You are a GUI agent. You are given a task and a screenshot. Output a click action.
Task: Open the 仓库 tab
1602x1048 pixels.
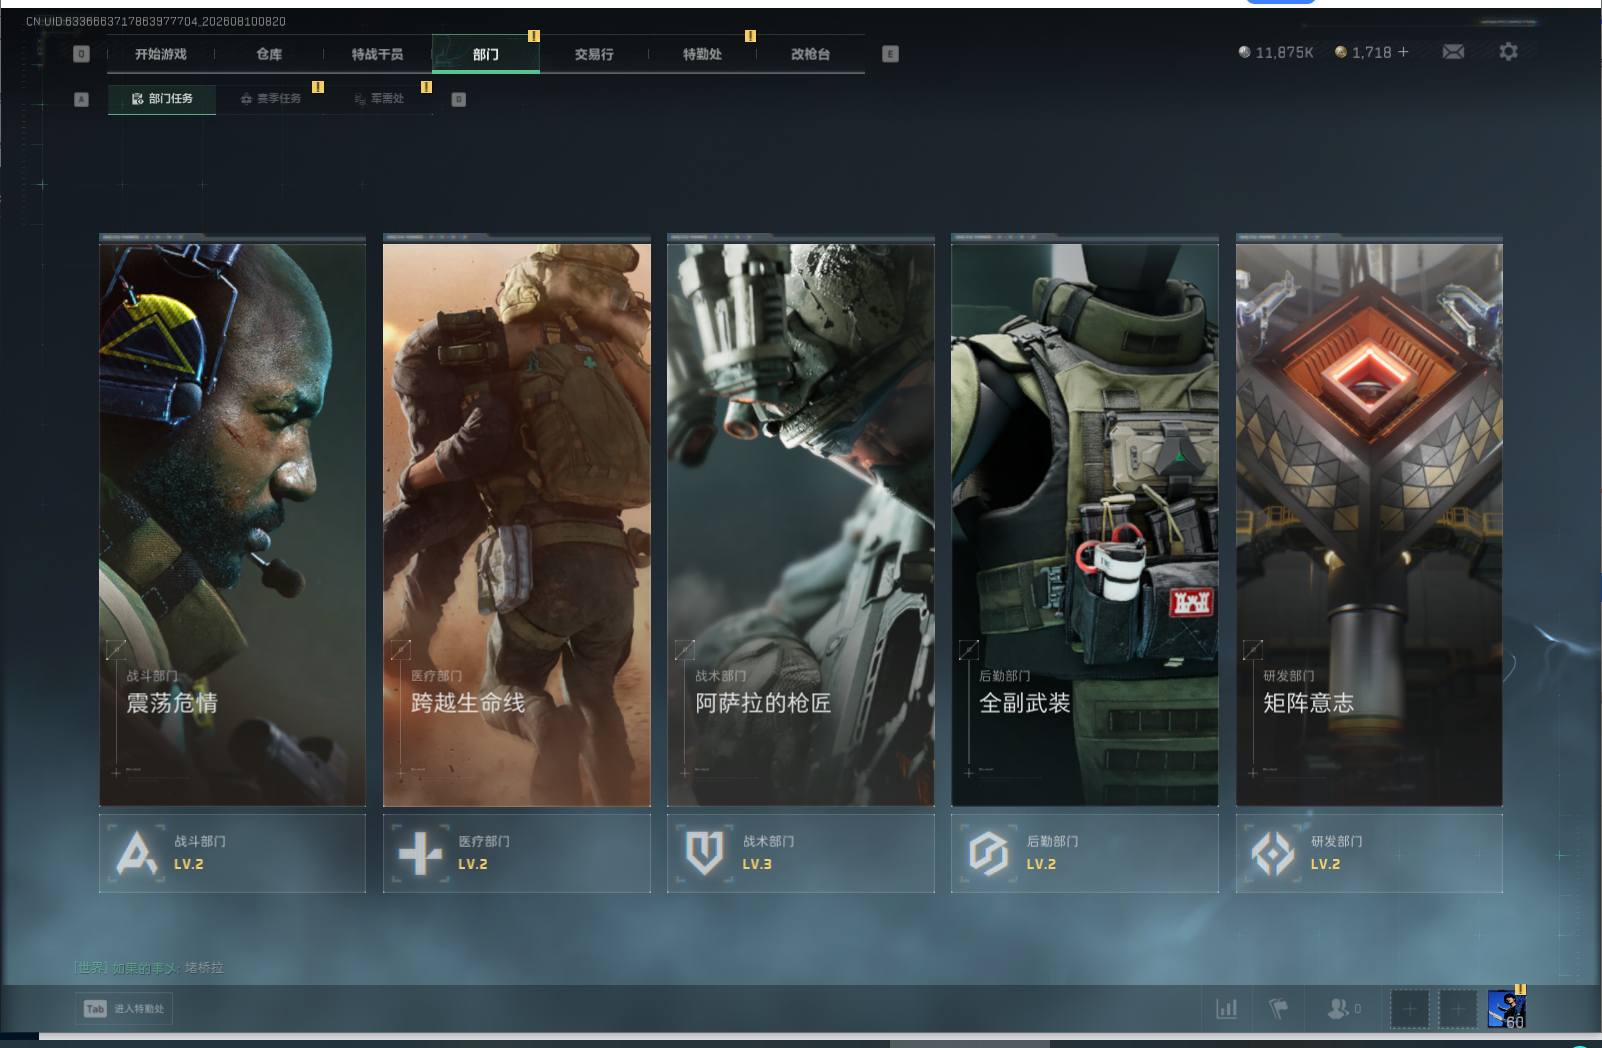pos(269,54)
